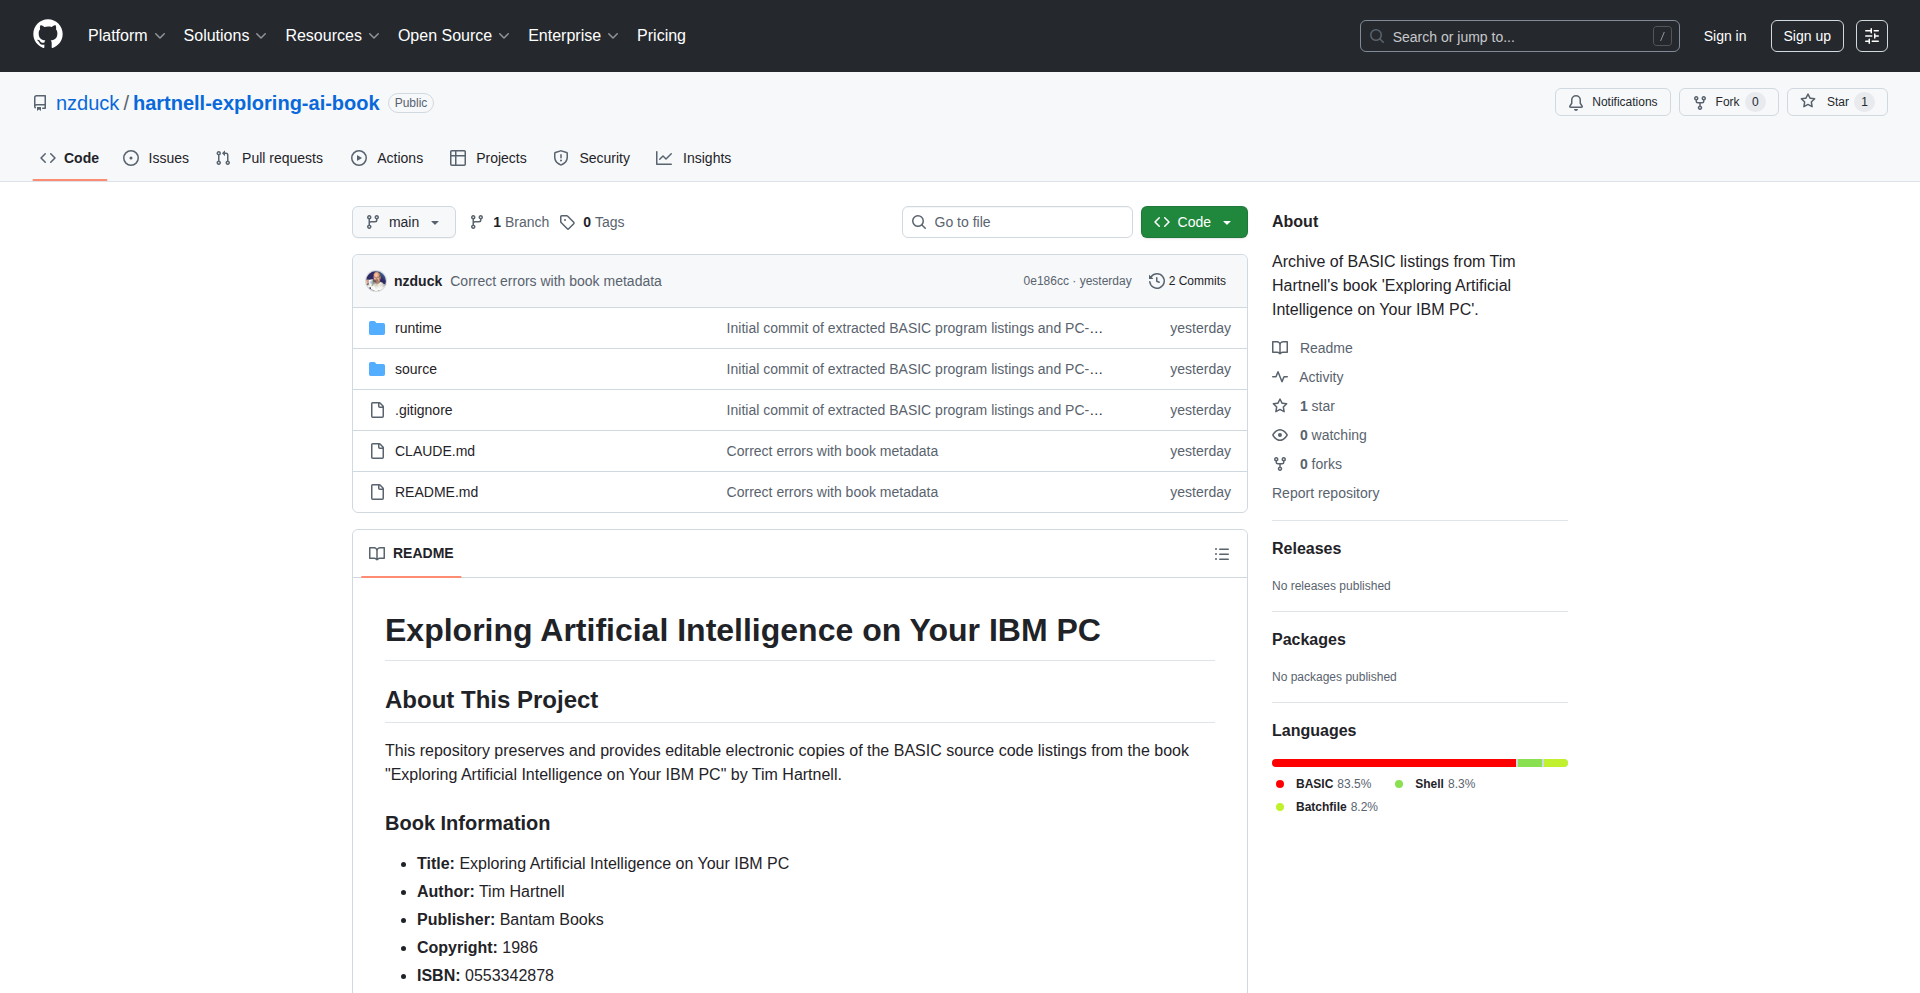Switch to the Issues tab
Image resolution: width=1920 pixels, height=993 pixels.
click(x=156, y=158)
